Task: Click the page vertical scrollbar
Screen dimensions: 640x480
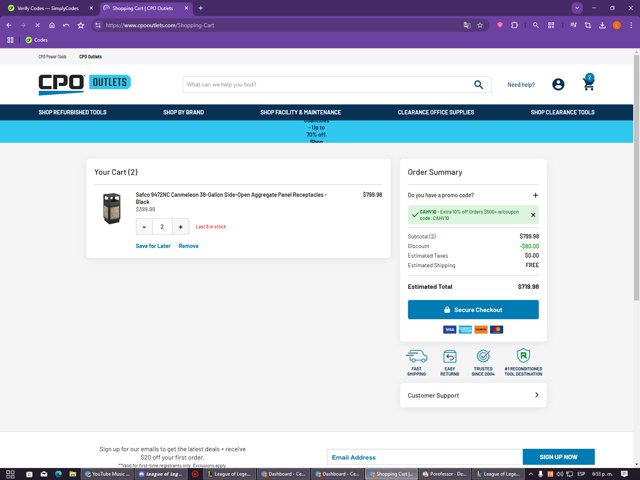Action: coord(636,177)
